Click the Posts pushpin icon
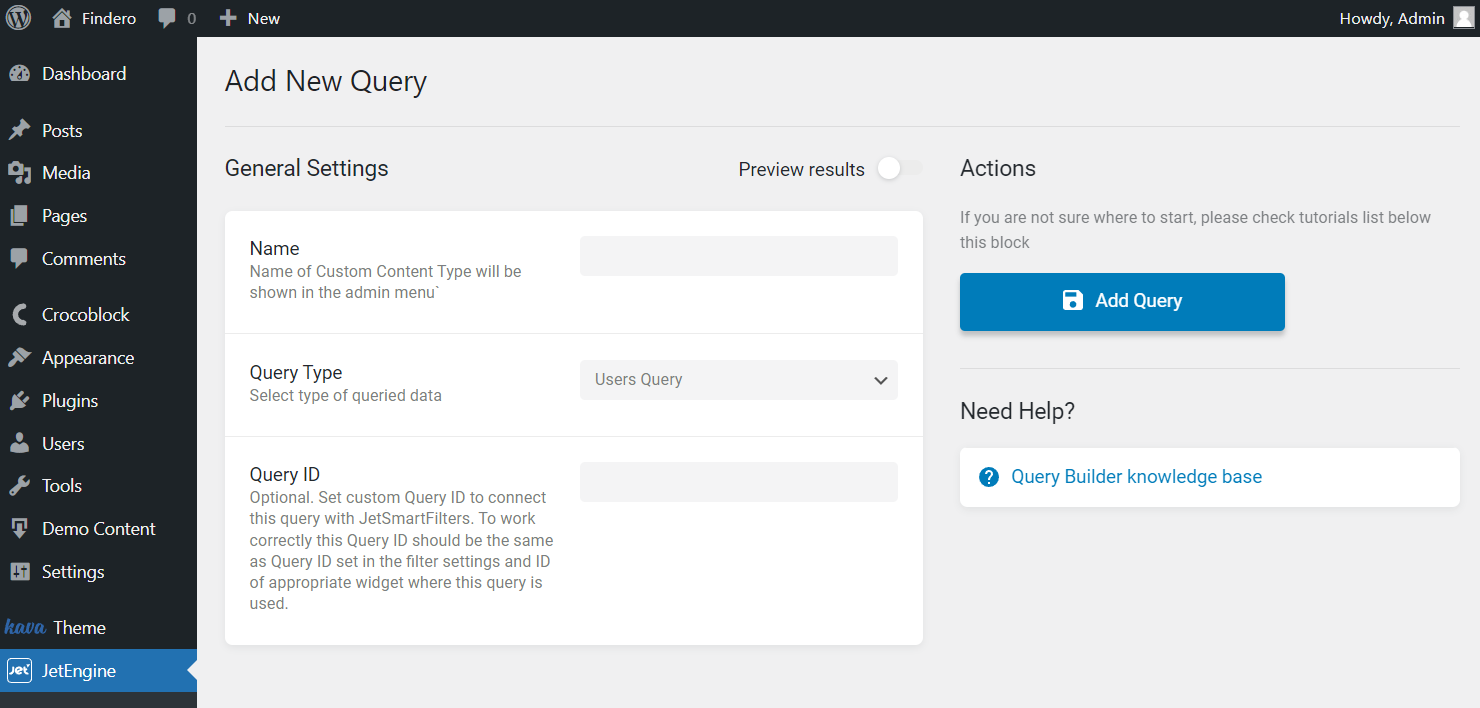The width and height of the screenshot is (1480, 708). point(19,131)
